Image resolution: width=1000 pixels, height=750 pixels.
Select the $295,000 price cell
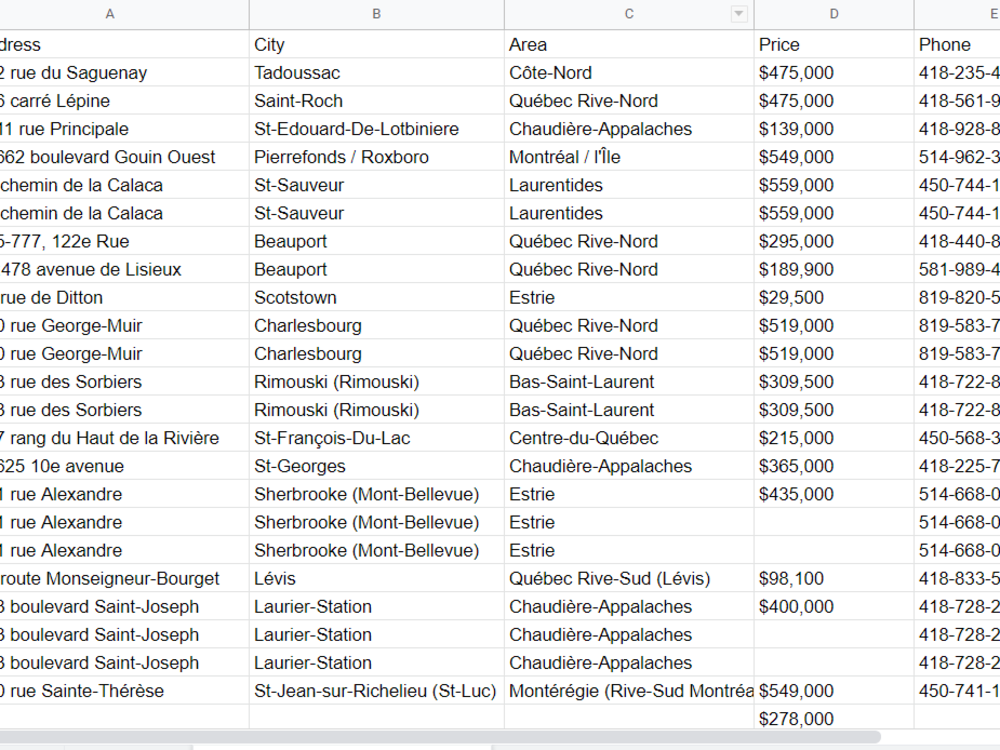pyautogui.click(x=834, y=241)
